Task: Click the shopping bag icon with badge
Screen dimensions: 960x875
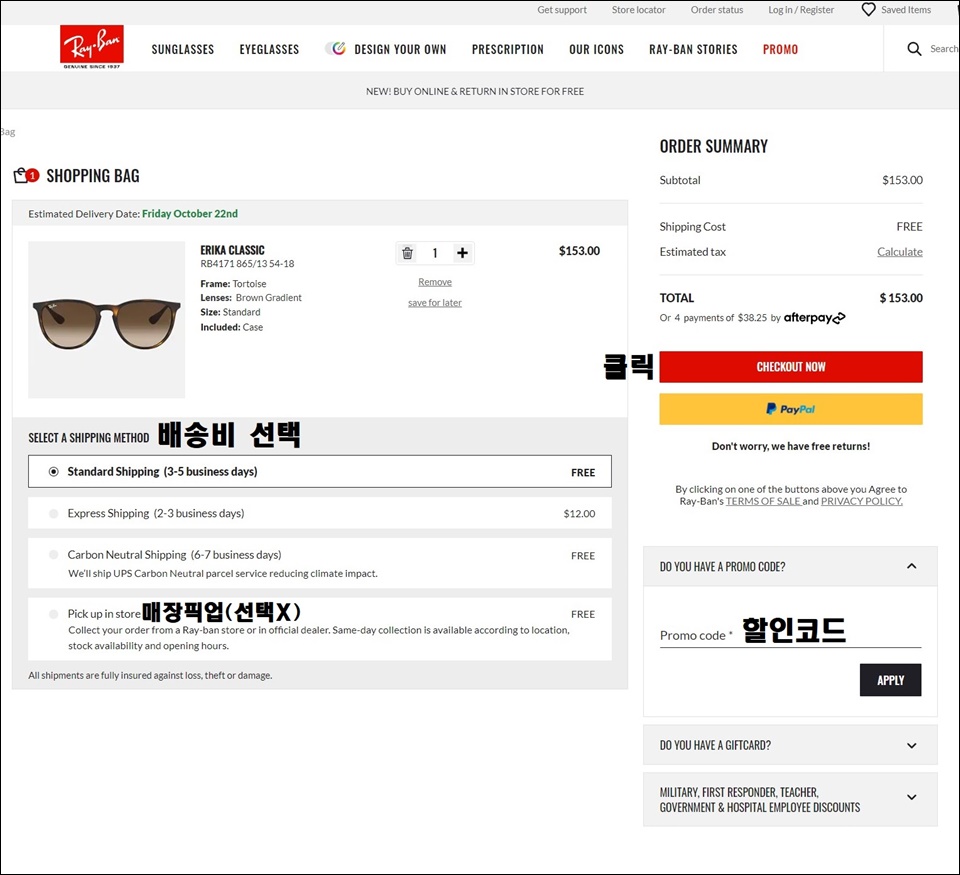Action: (26, 176)
